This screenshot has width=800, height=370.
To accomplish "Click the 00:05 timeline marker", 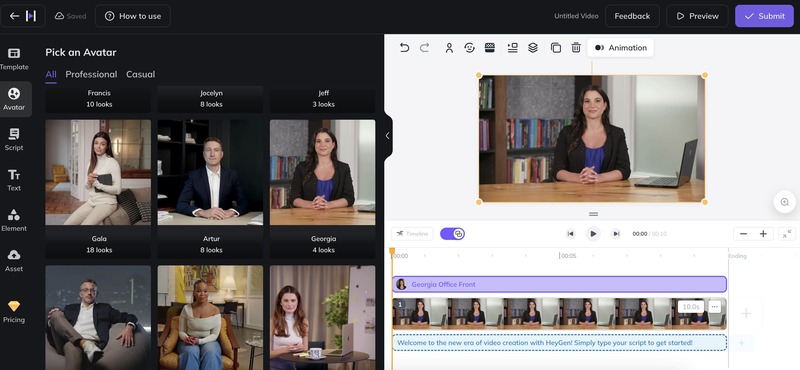I will click(x=568, y=256).
